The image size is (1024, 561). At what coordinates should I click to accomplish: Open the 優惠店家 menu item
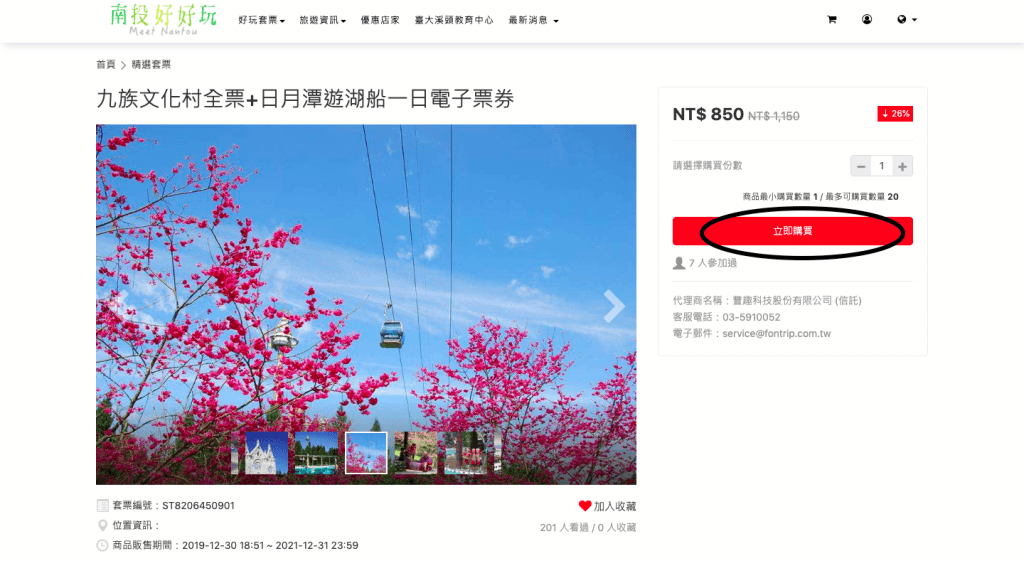(x=380, y=20)
